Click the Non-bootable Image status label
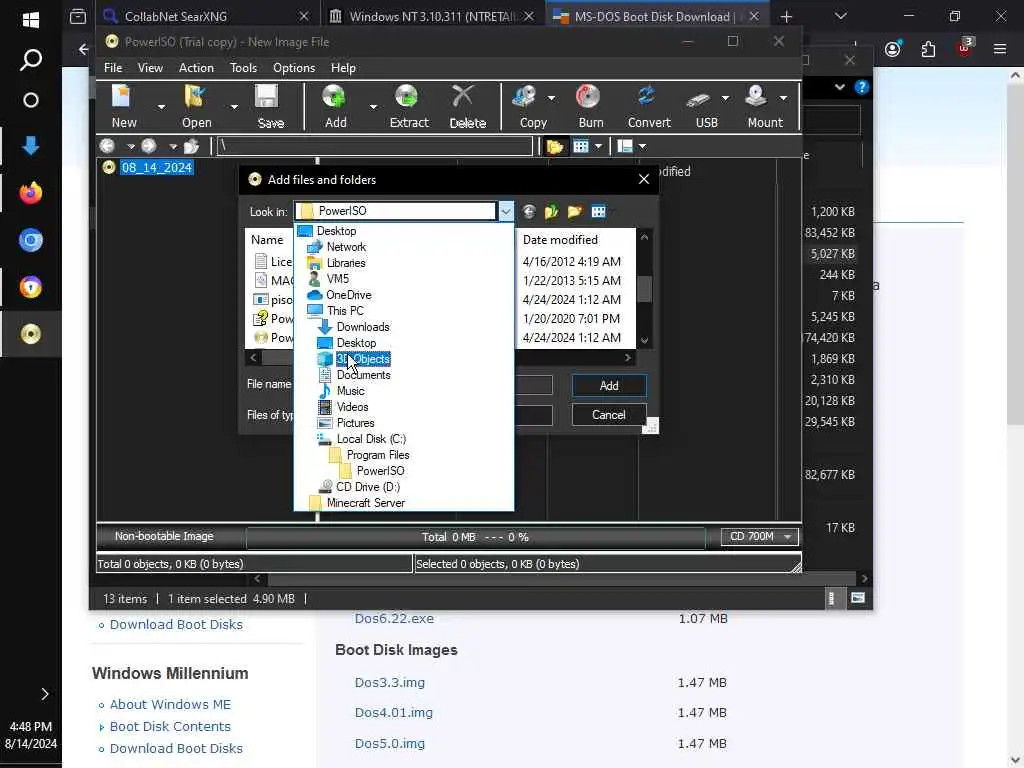The width and height of the screenshot is (1024, 768). (x=164, y=536)
